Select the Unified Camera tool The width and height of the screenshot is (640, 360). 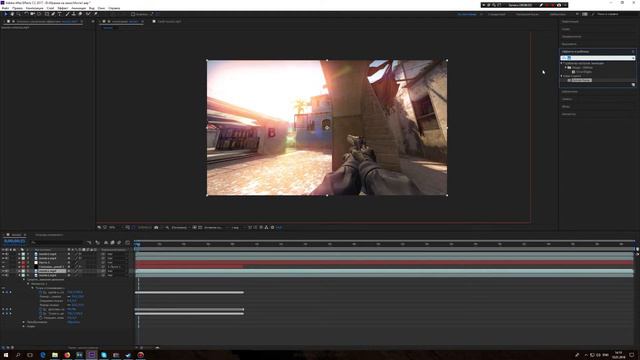click(33, 14)
